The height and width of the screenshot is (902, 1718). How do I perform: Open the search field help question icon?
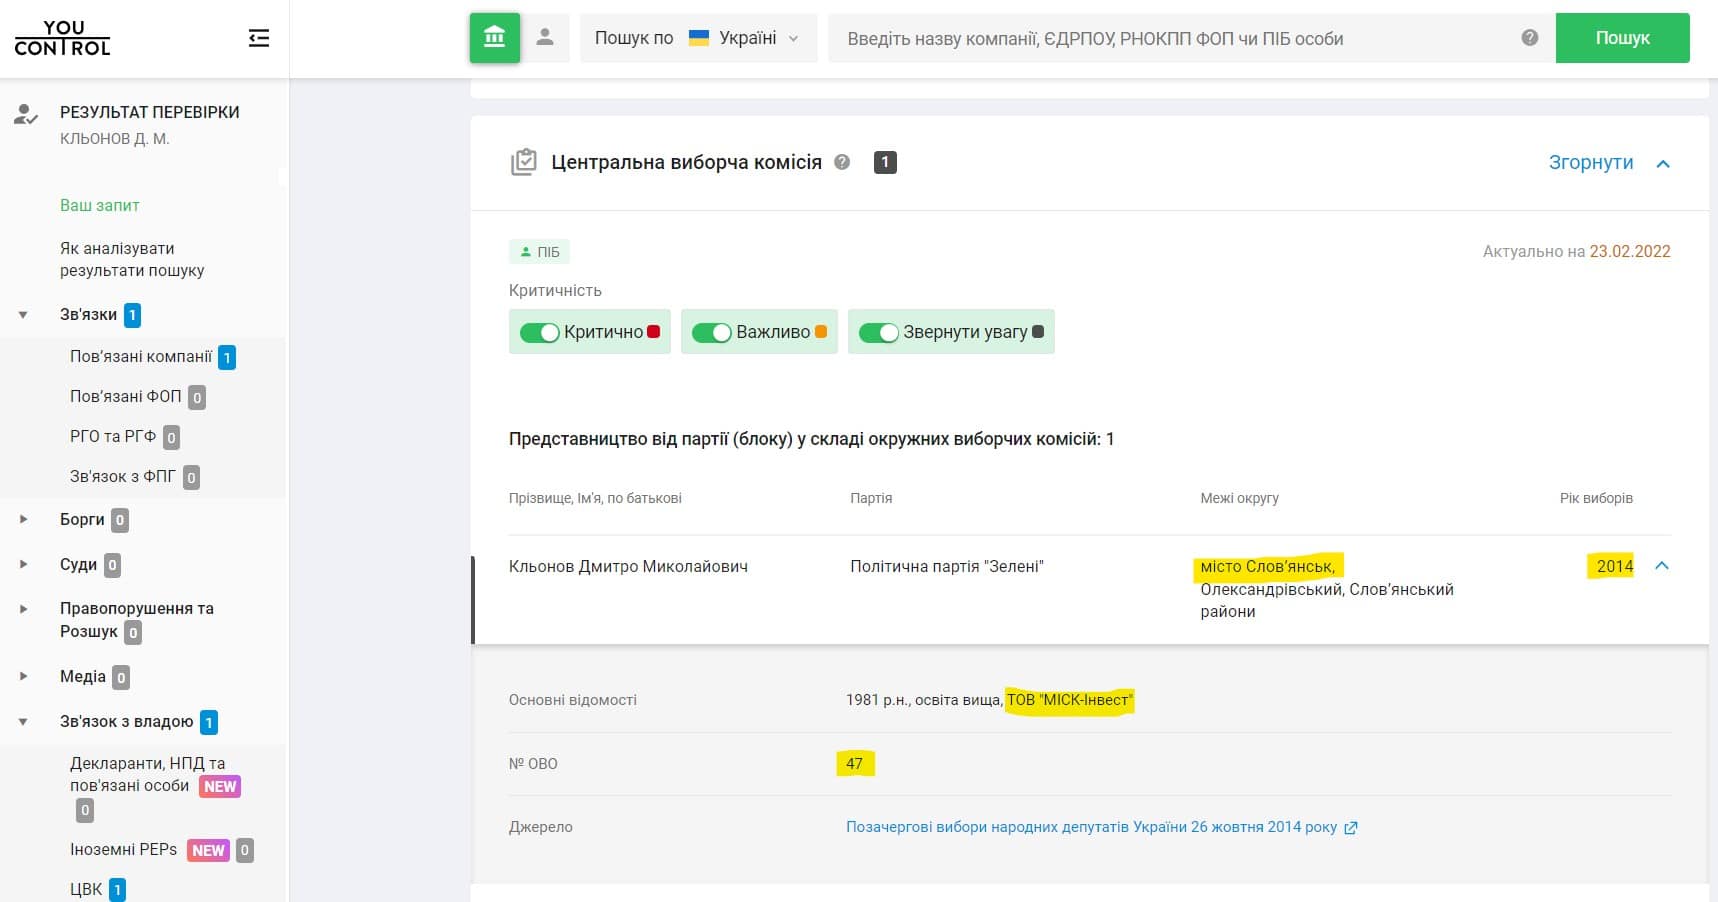coord(1529,38)
